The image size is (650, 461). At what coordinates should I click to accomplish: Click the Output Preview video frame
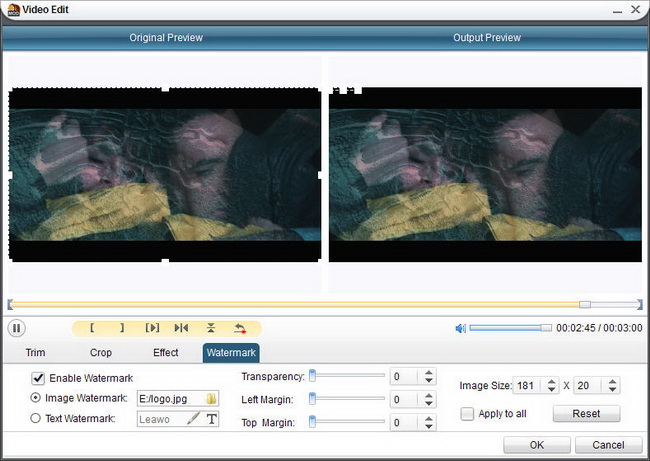pyautogui.click(x=485, y=175)
